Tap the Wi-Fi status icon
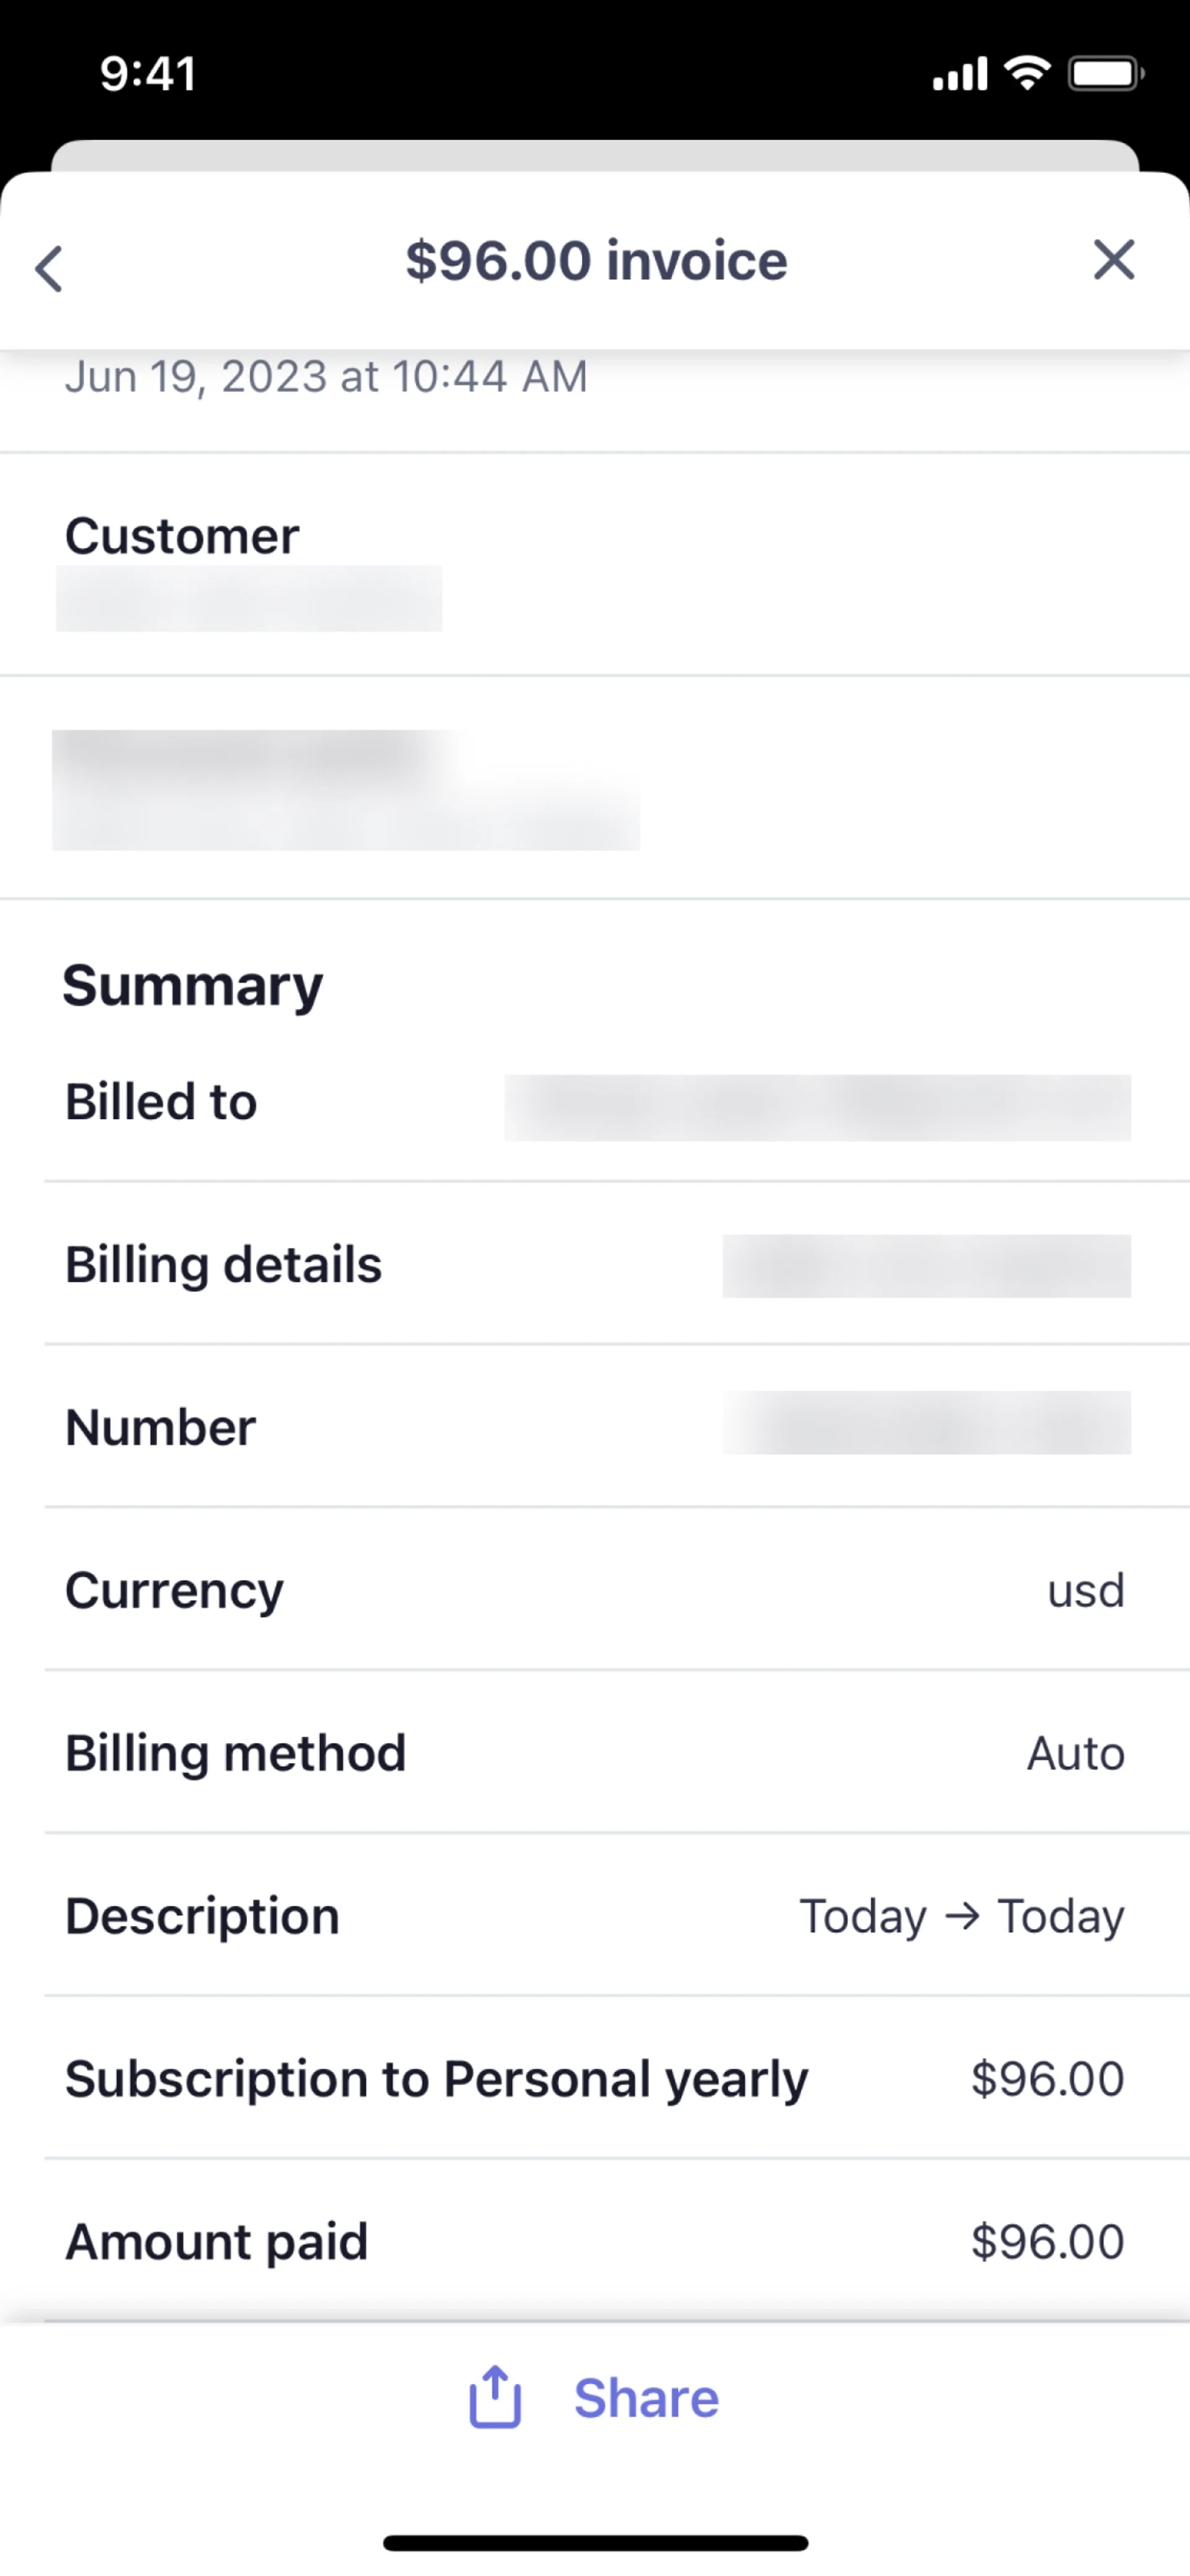This screenshot has height=2576, width=1190. 1026,73
